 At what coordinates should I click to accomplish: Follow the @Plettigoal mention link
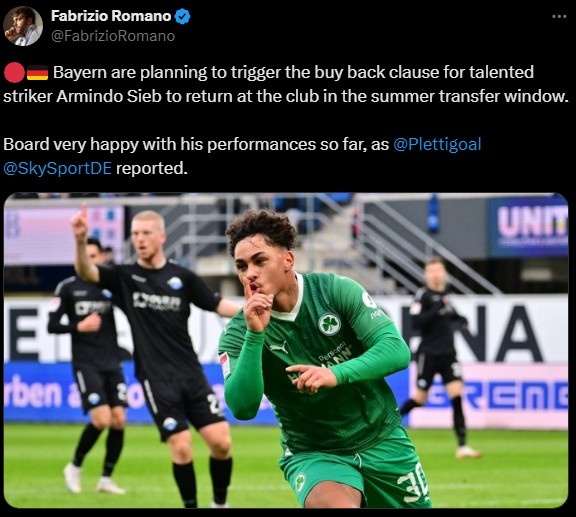pos(437,144)
